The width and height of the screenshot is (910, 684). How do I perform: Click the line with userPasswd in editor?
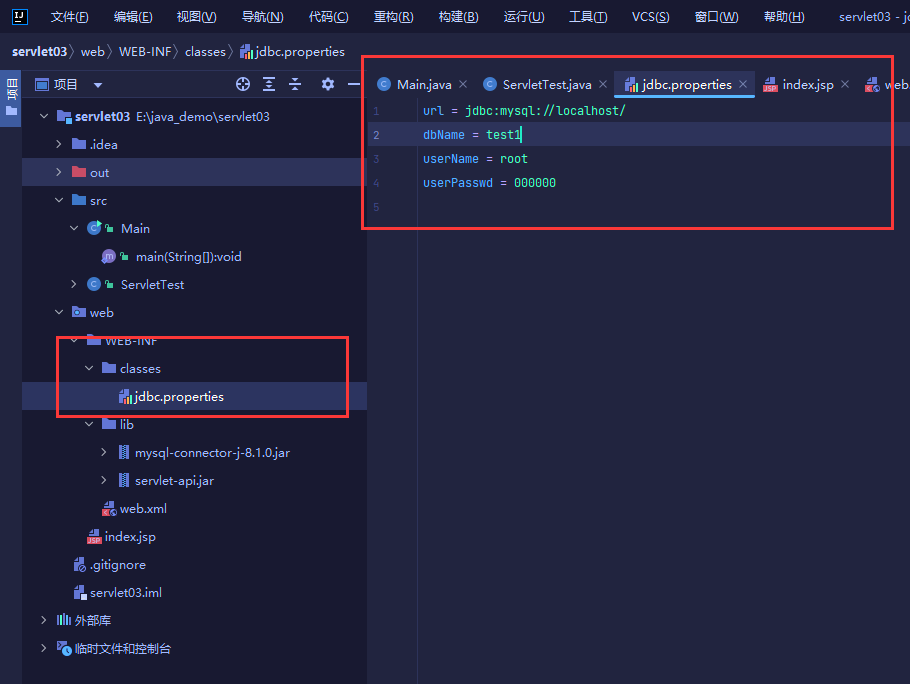489,183
